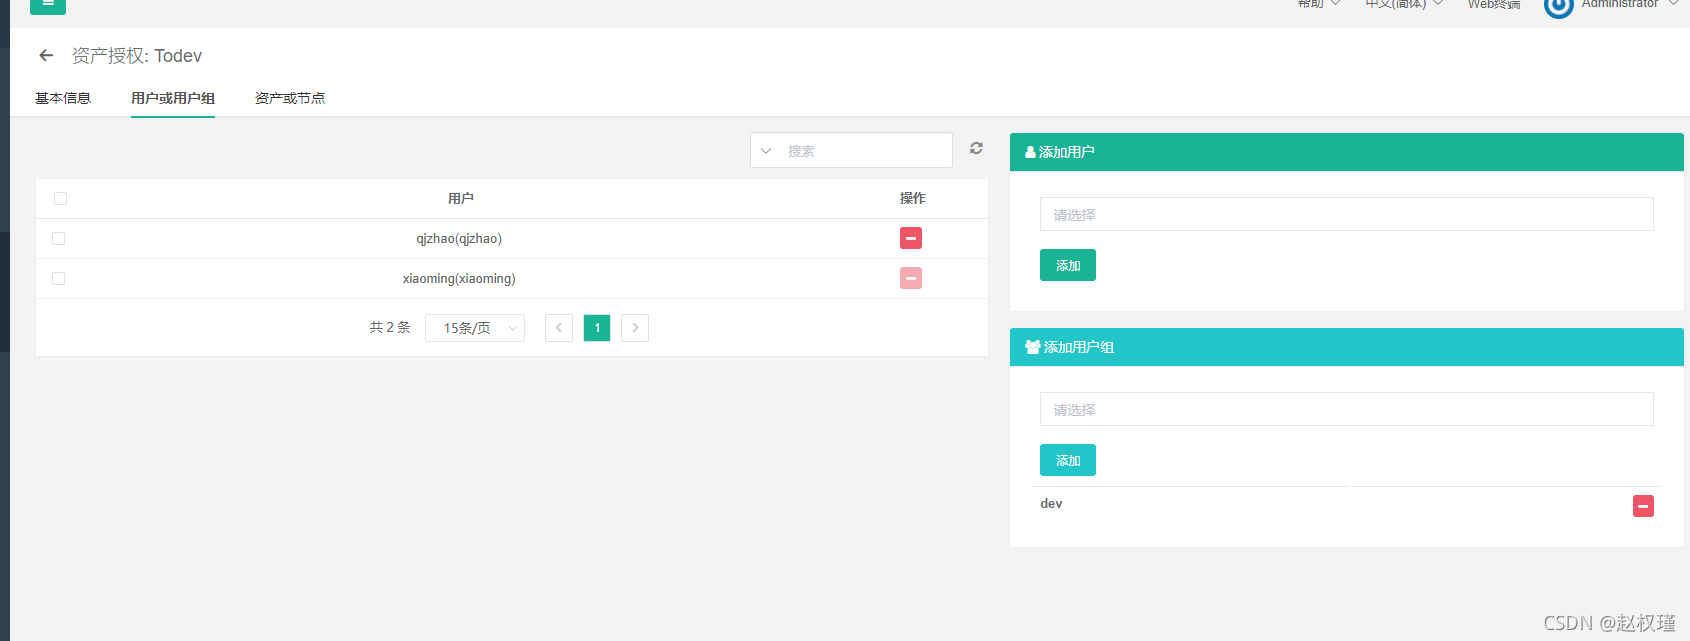1690x641 pixels.
Task: Expand the Administrator account dropdown
Action: tap(1630, 4)
